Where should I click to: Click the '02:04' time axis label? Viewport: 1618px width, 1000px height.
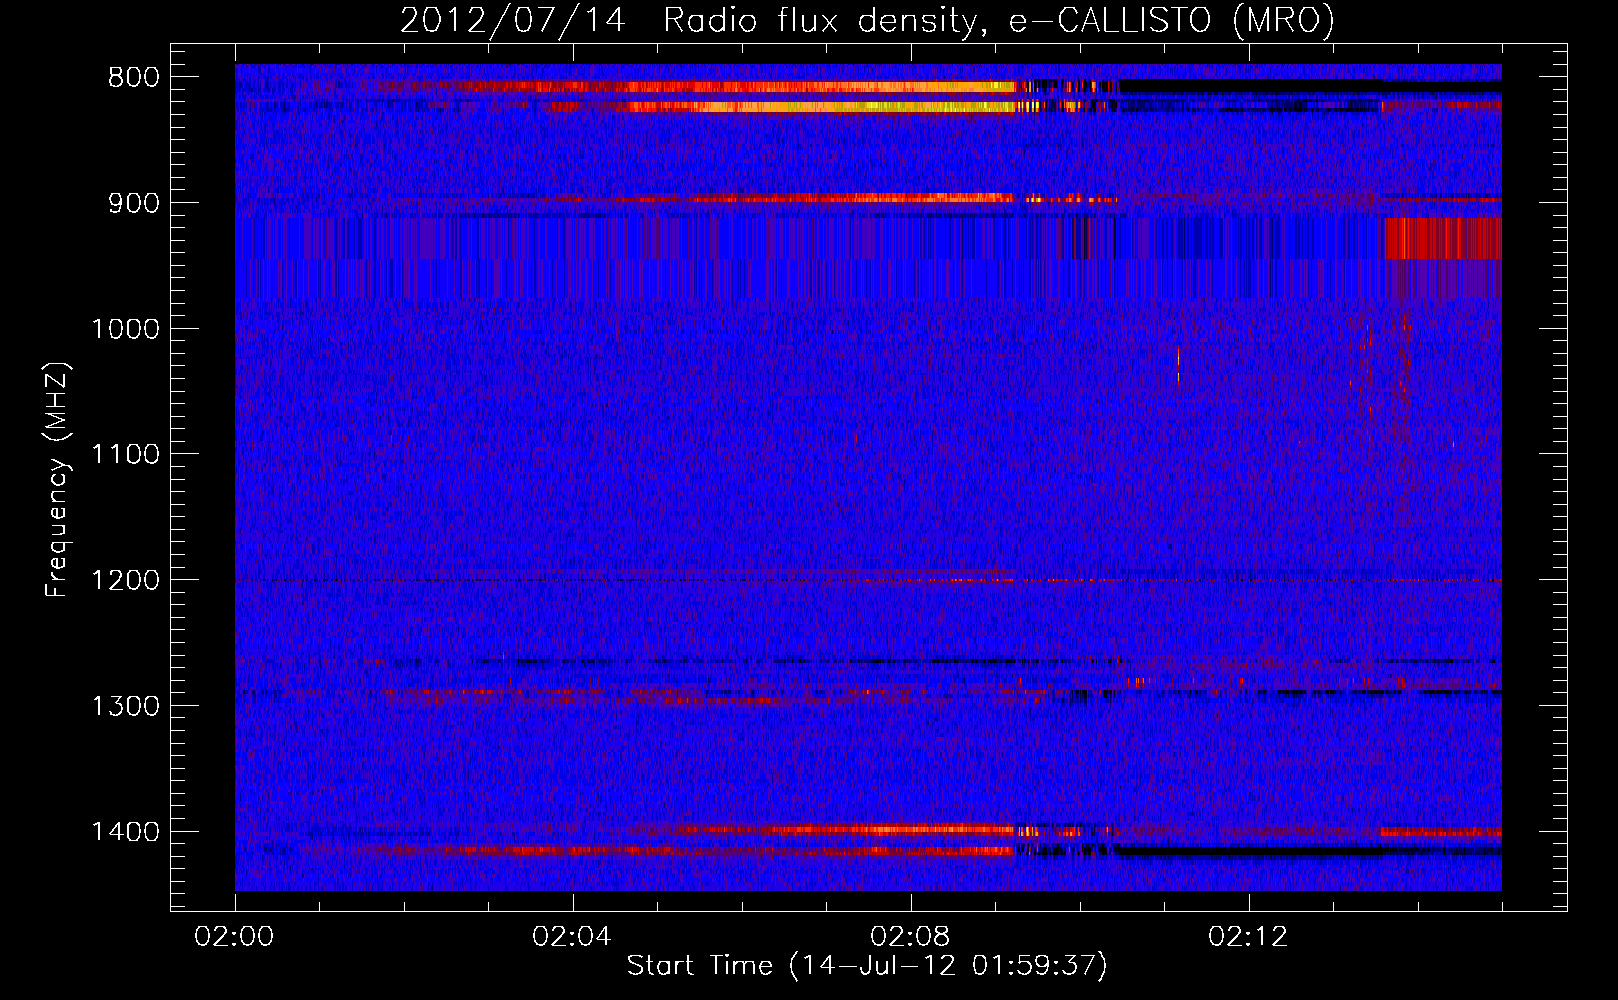point(572,937)
